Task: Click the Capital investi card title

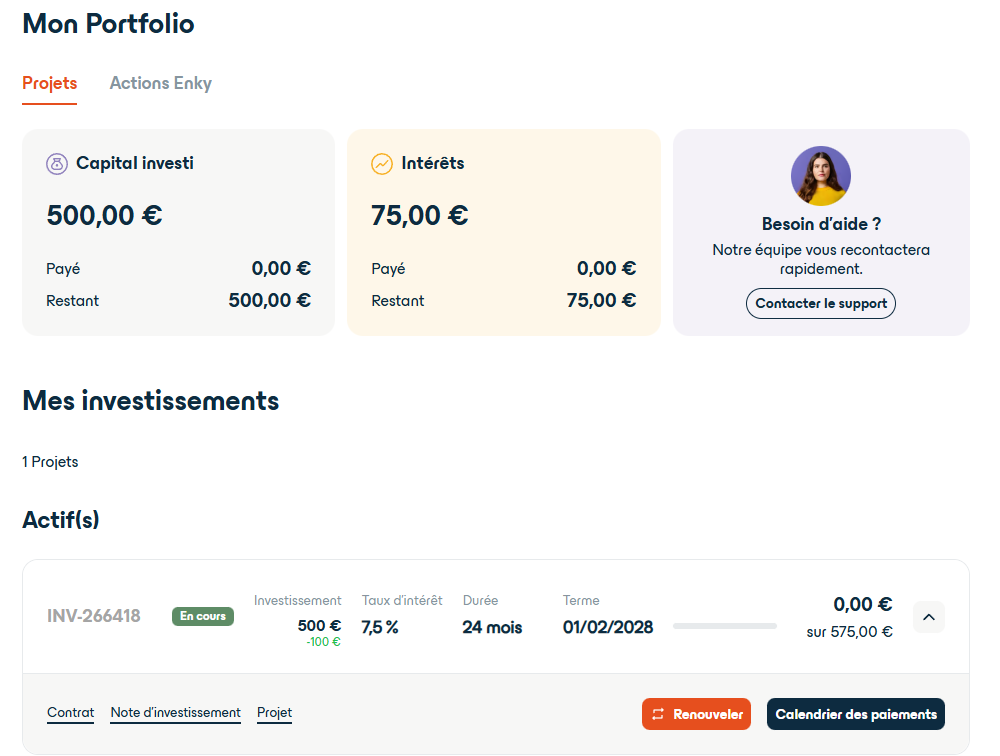Action: [135, 163]
